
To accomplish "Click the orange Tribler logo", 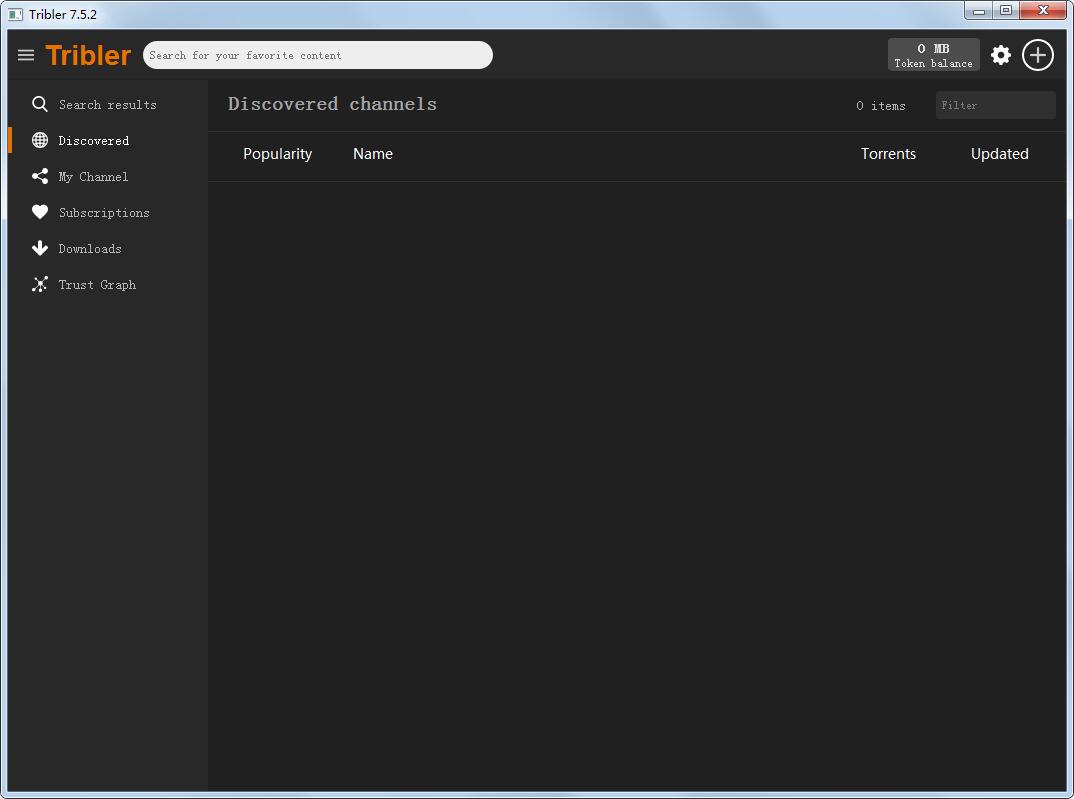I will click(x=88, y=55).
